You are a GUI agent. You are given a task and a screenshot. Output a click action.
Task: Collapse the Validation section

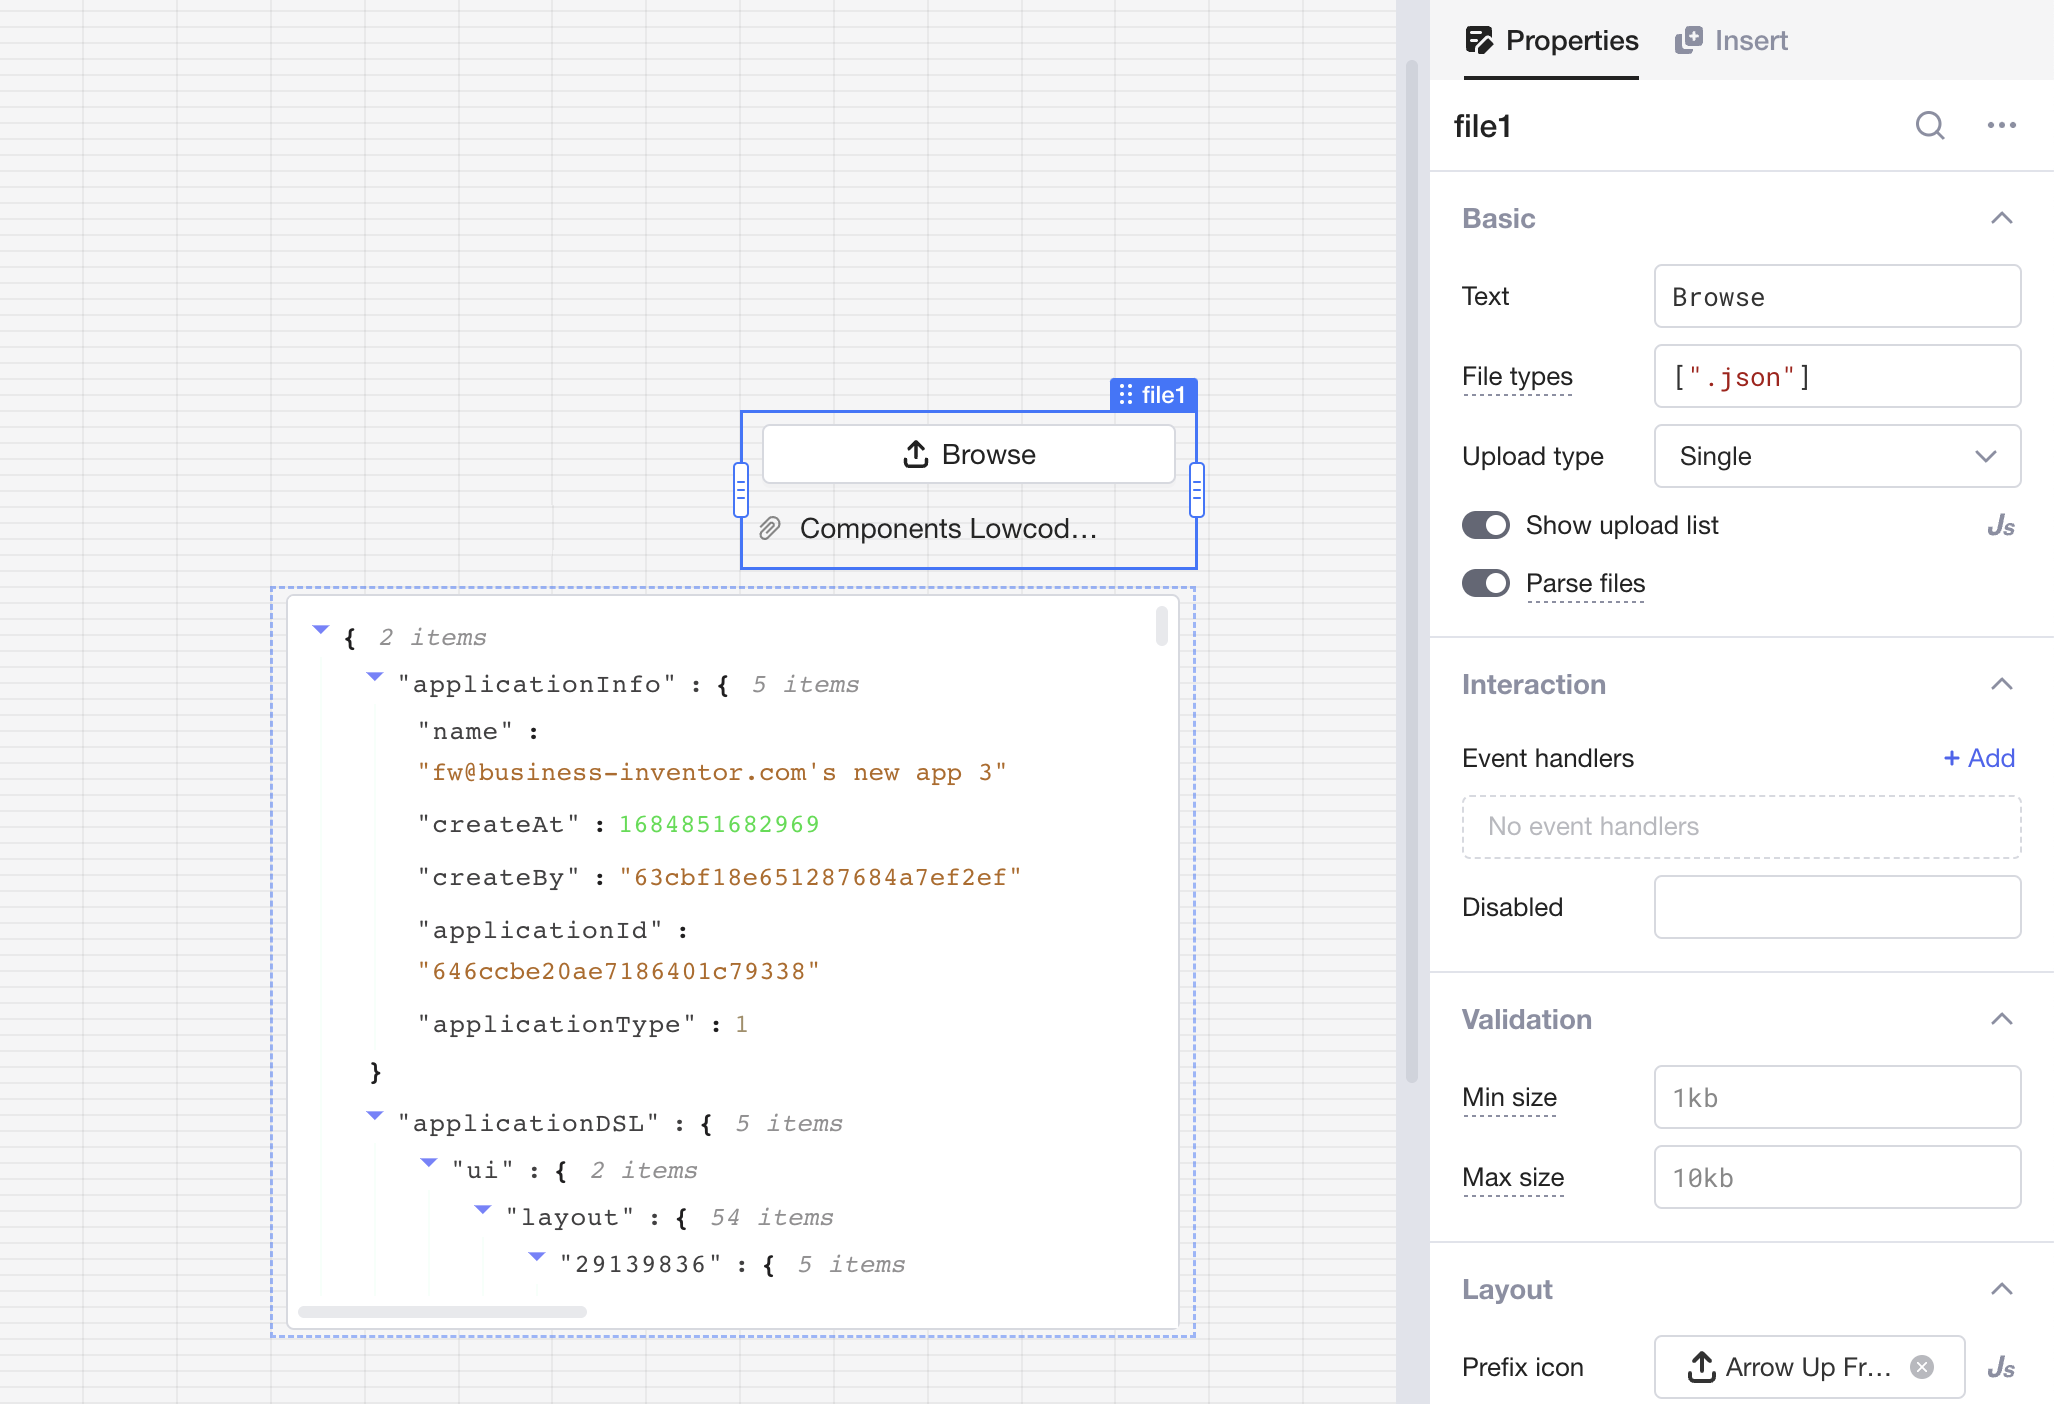click(x=2001, y=1019)
